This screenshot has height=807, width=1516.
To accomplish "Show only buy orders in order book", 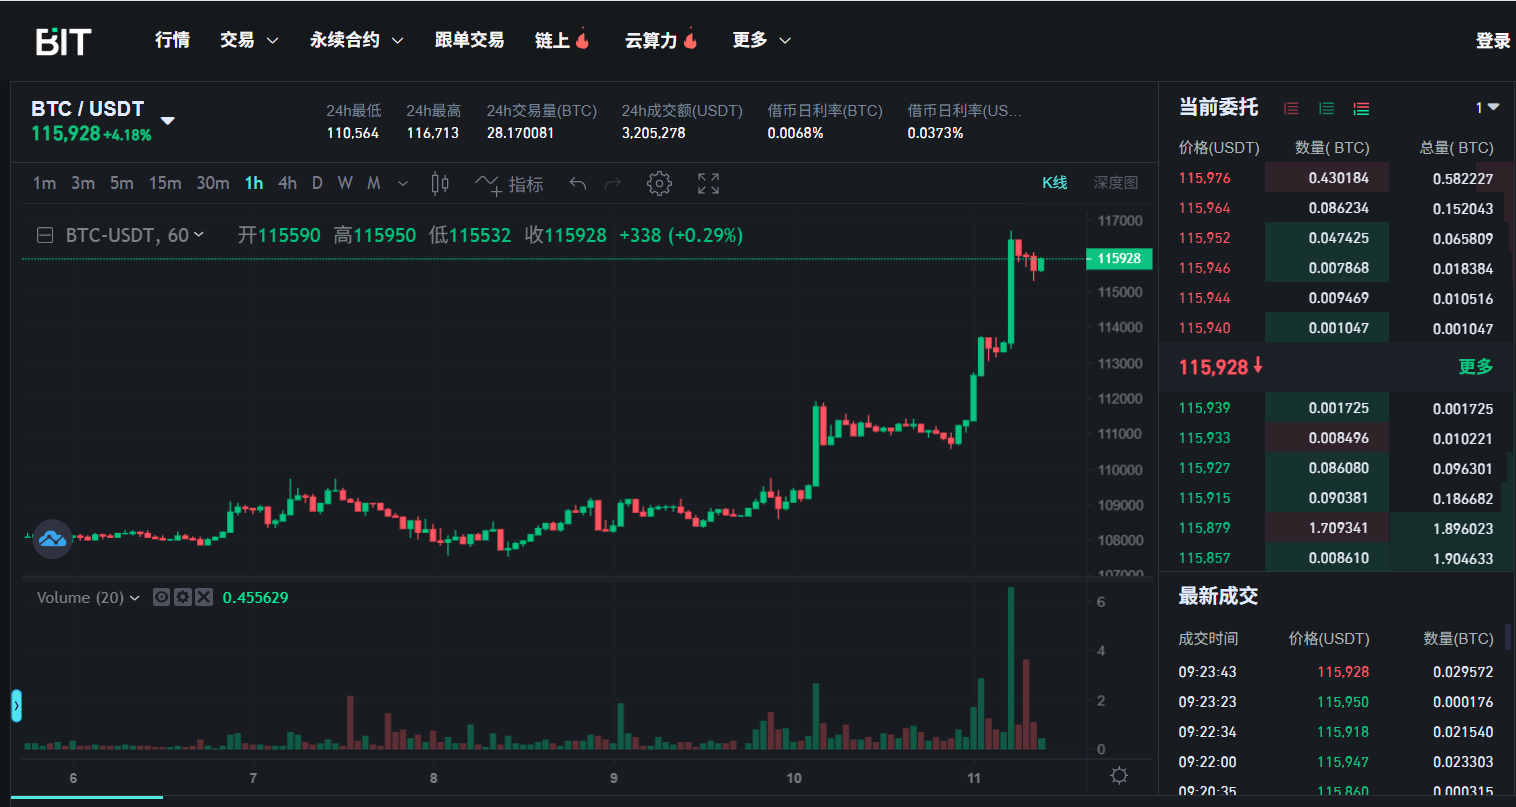I will (x=1326, y=108).
